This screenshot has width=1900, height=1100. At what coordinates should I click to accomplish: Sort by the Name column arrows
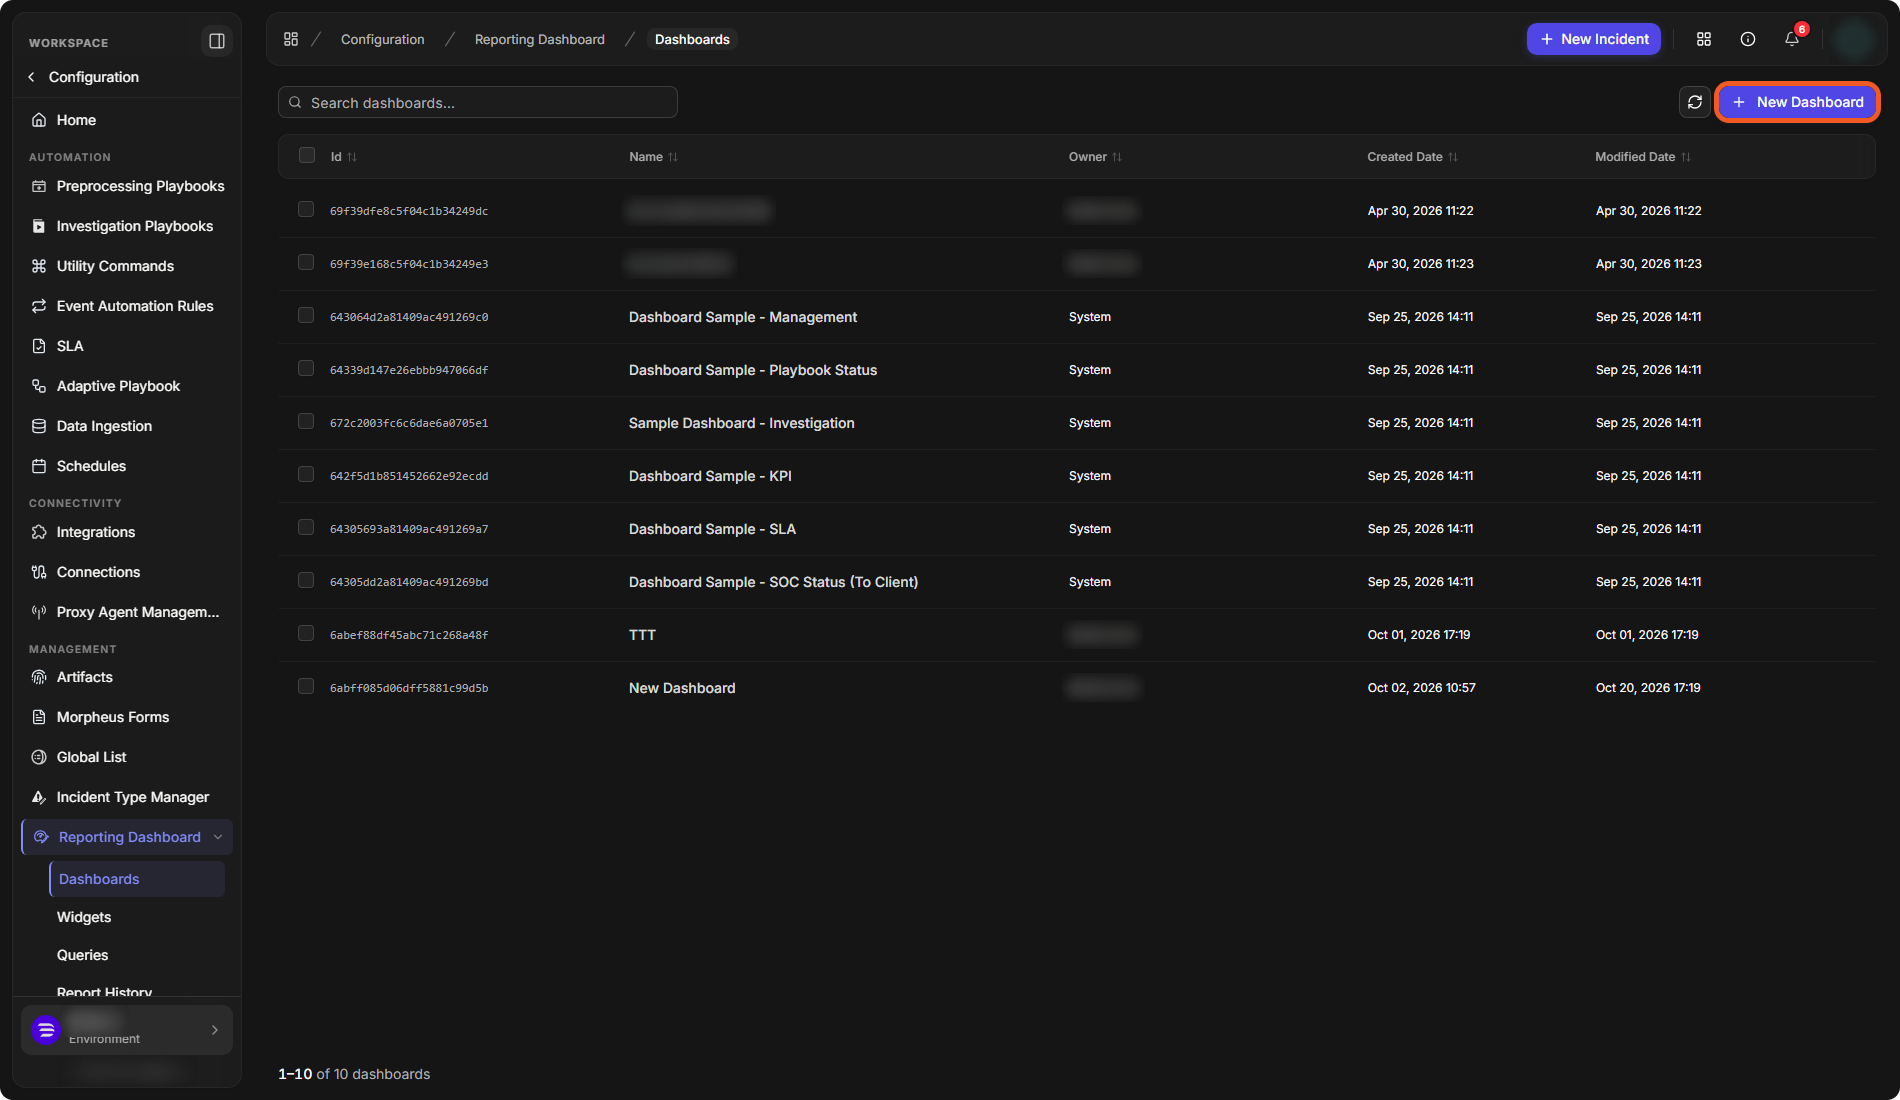(673, 157)
